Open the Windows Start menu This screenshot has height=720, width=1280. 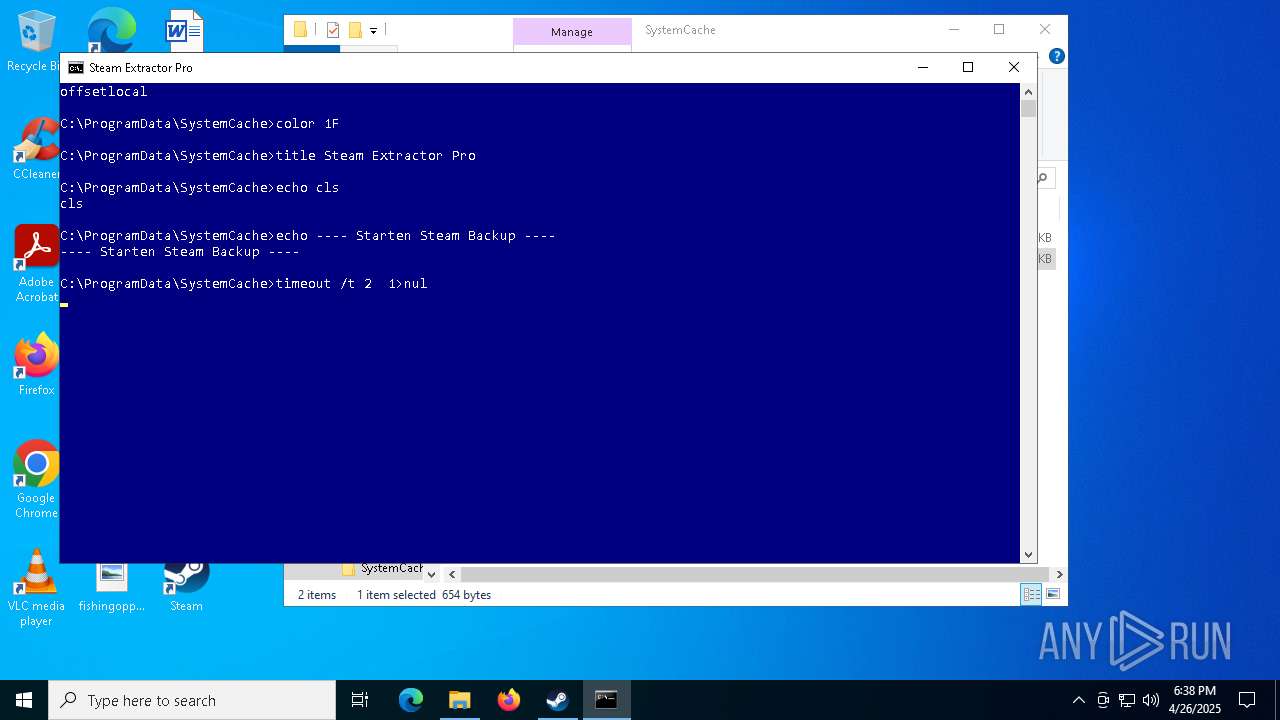click(24, 700)
